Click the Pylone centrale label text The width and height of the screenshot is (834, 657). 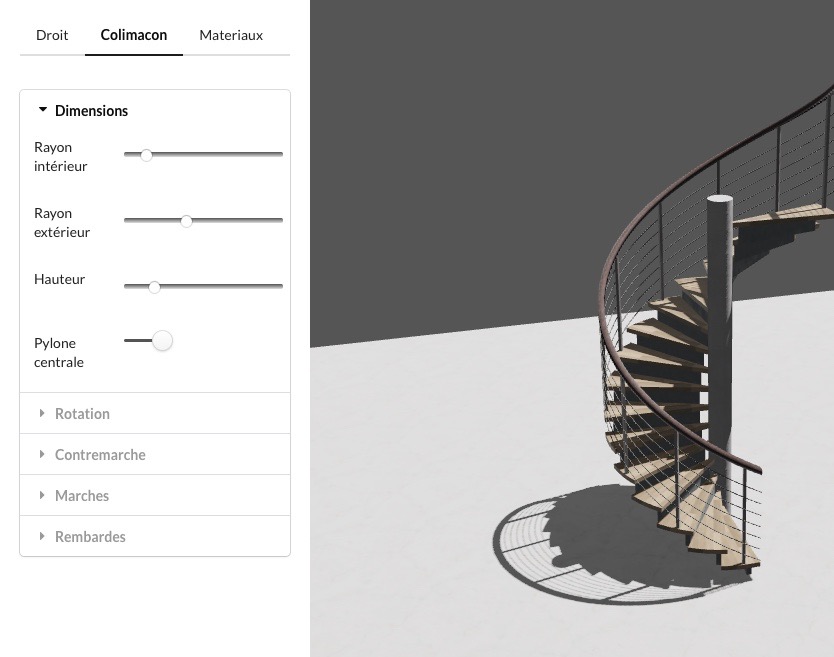(58, 352)
